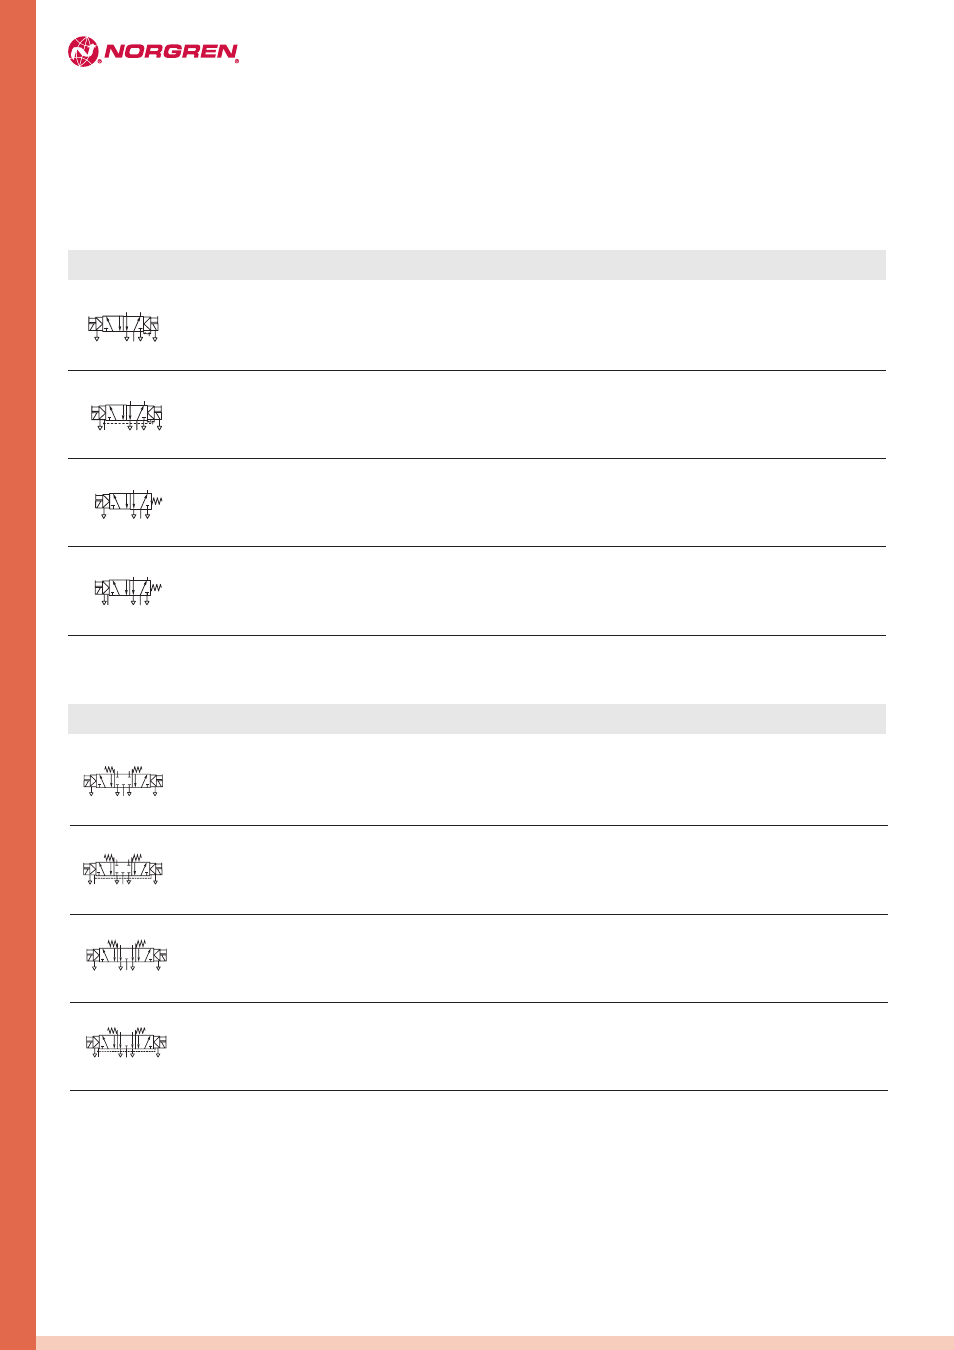Click the third valve symbol in lower table

(127, 956)
